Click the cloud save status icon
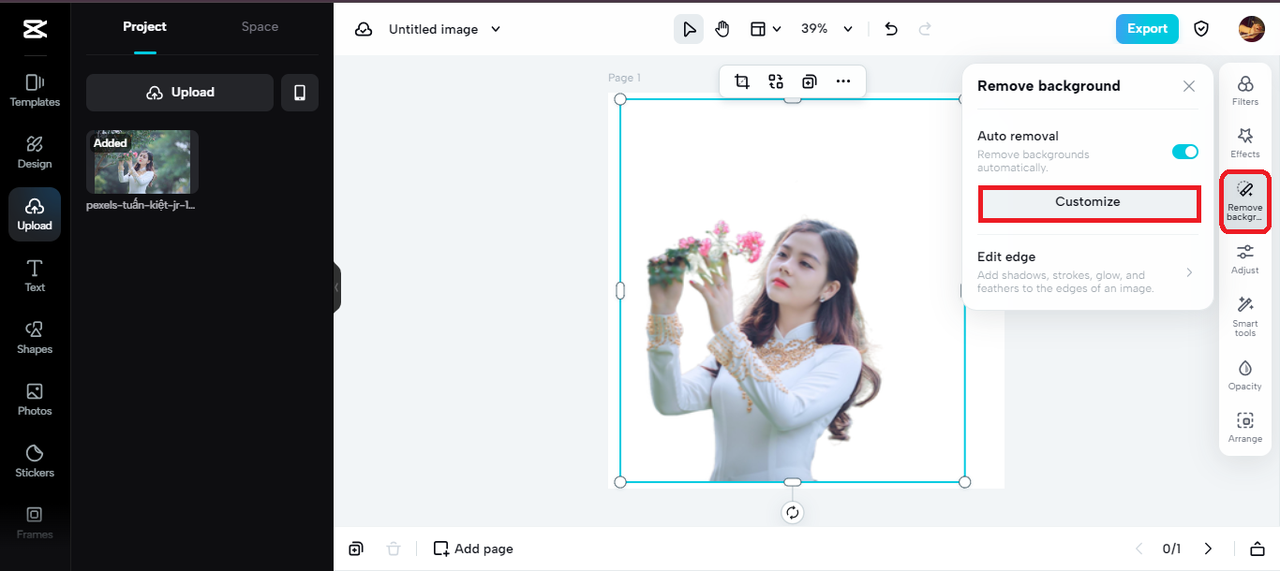Viewport: 1280px width, 571px height. point(364,30)
